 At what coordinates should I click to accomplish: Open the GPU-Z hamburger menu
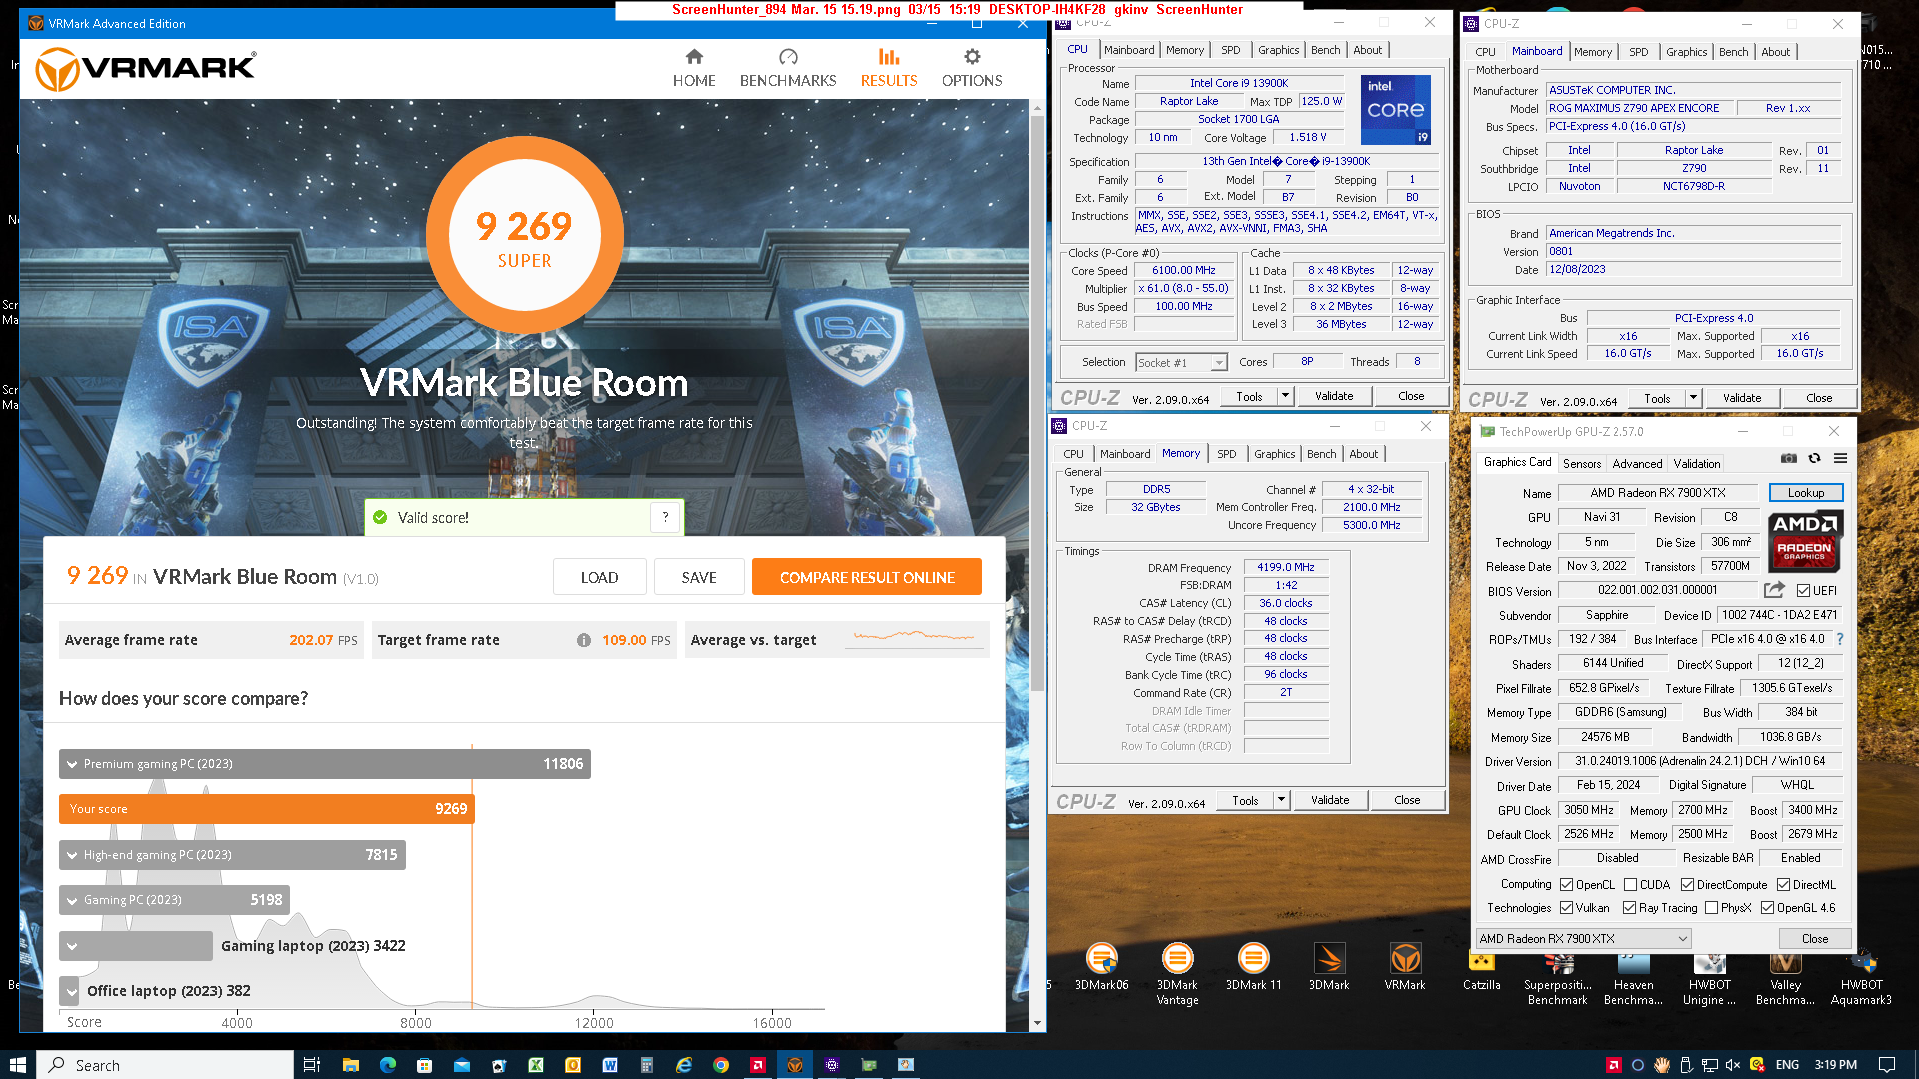point(1840,458)
